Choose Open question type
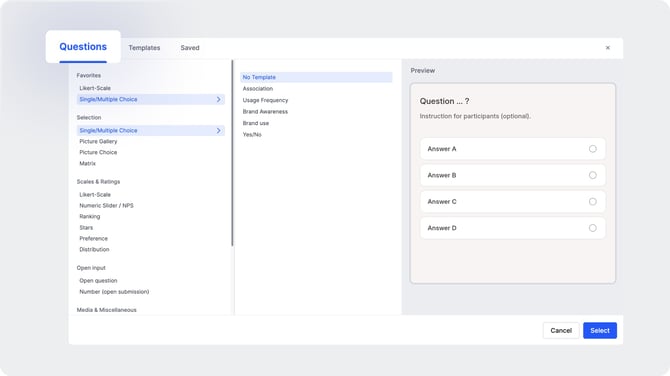 pyautogui.click(x=98, y=281)
